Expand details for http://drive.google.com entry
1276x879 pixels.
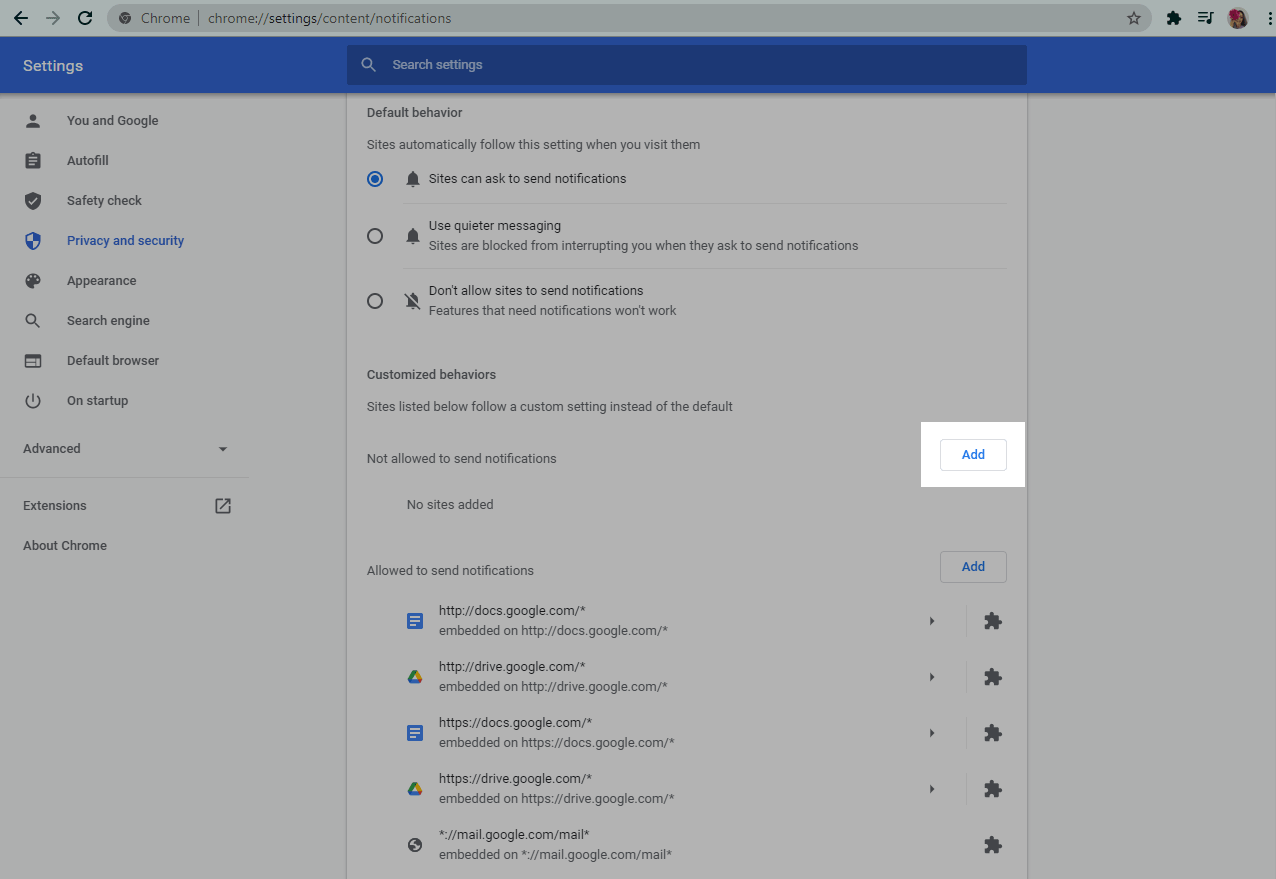point(931,677)
